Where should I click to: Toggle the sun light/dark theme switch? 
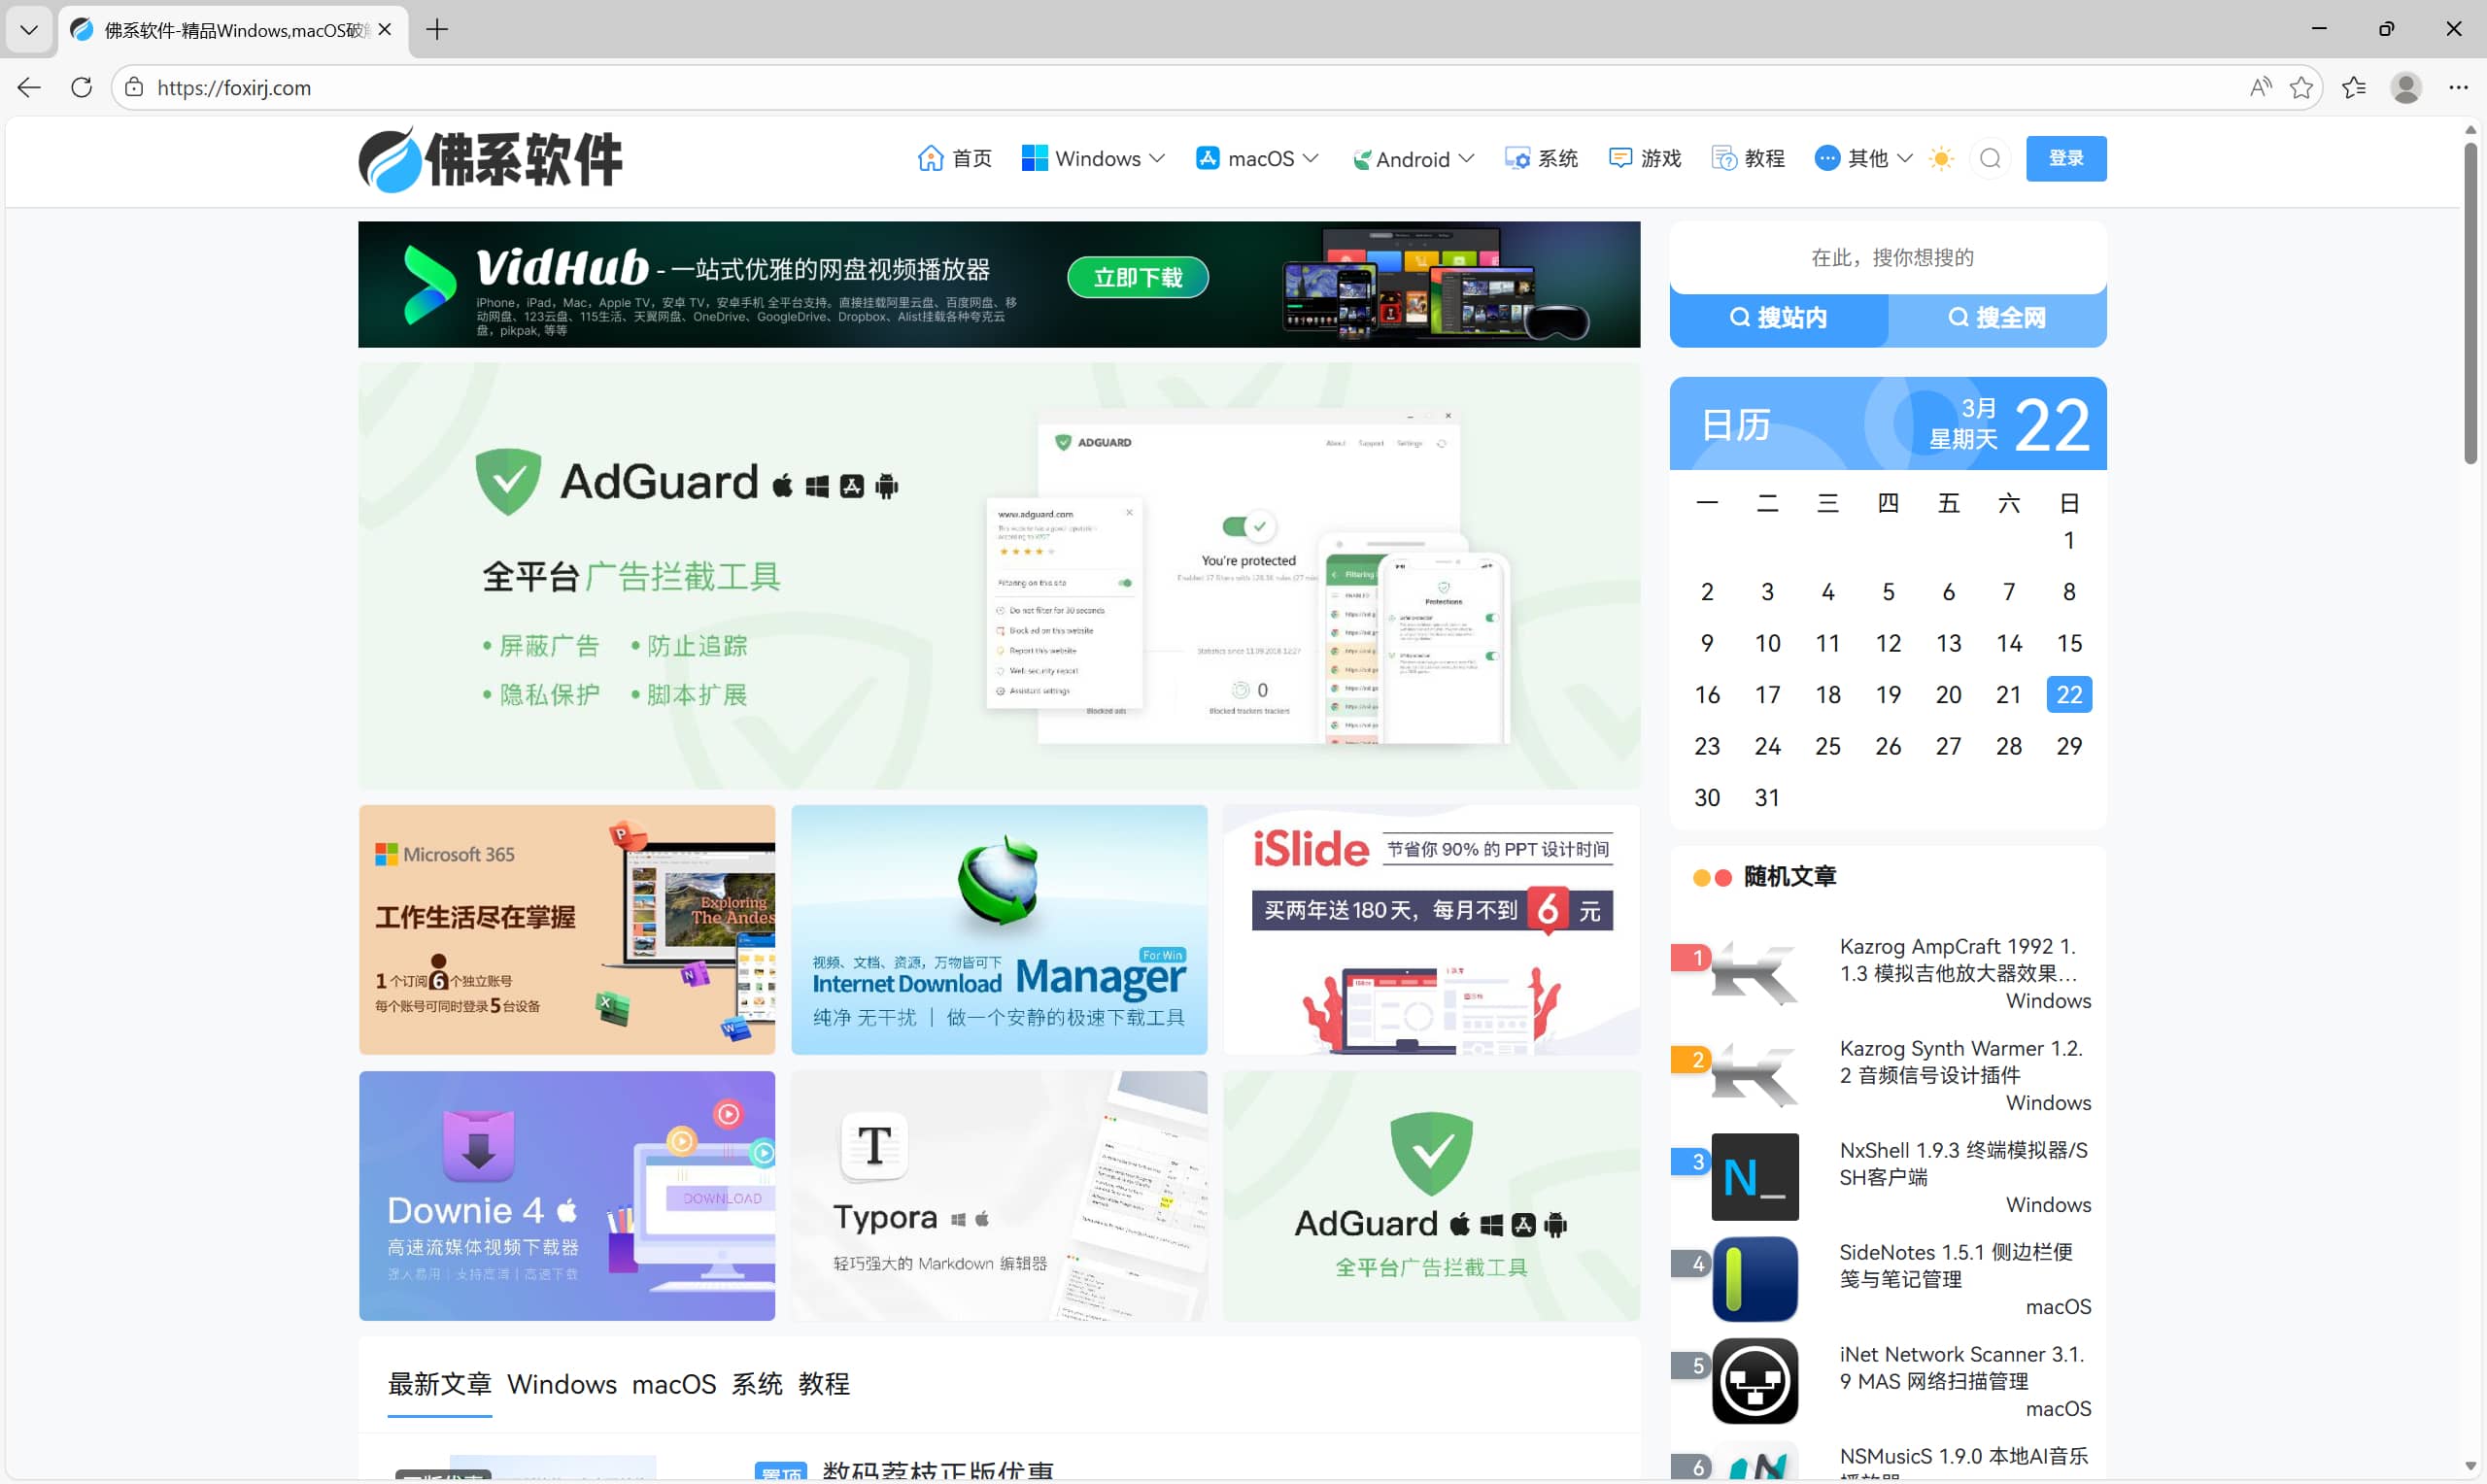(1941, 159)
